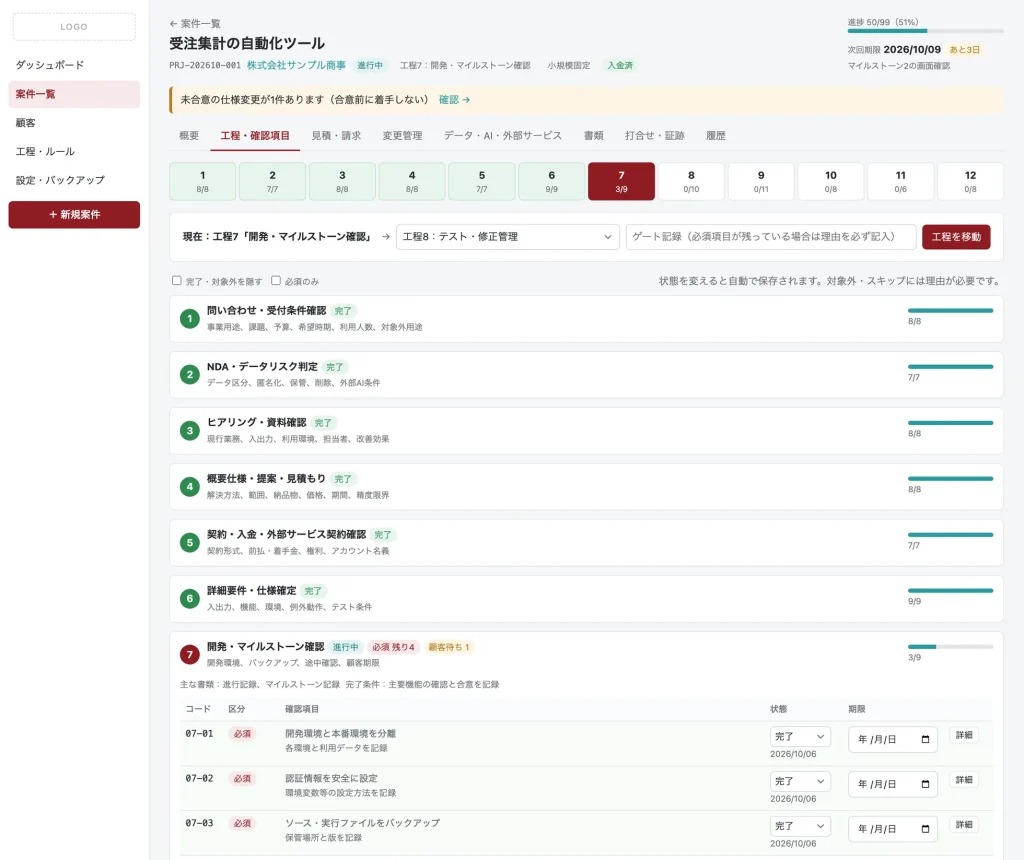Select process step card 10 (0/8)
Viewport: 1024px width, 860px height.
tap(831, 182)
